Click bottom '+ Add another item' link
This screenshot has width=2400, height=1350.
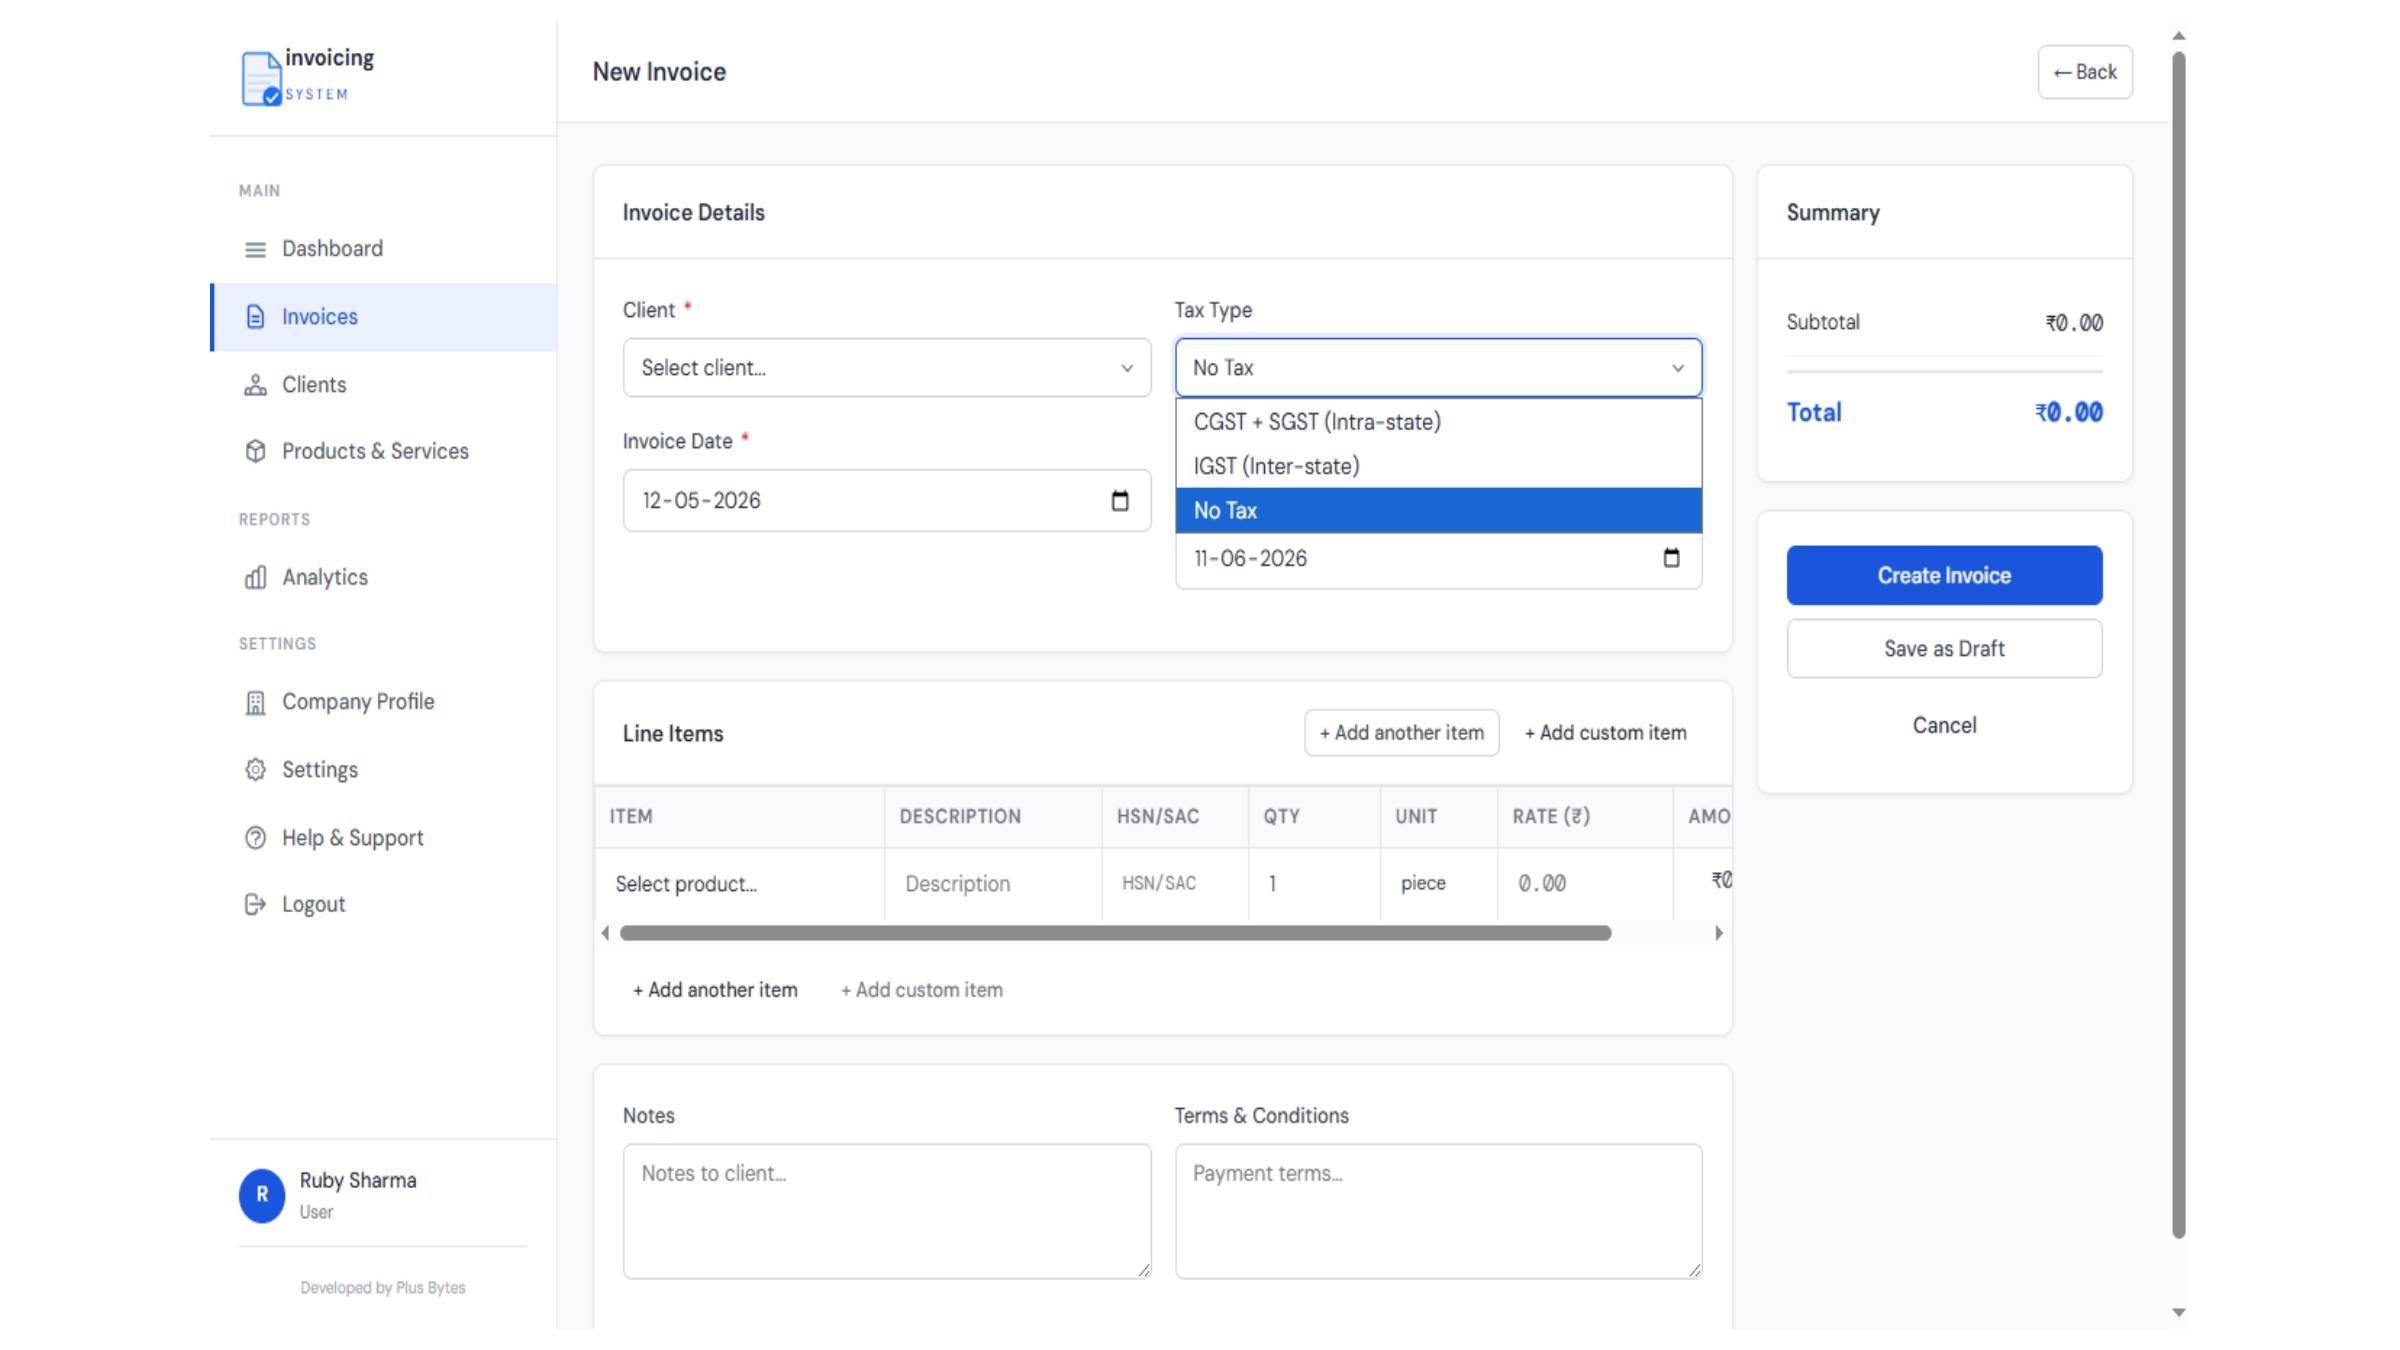click(715, 990)
